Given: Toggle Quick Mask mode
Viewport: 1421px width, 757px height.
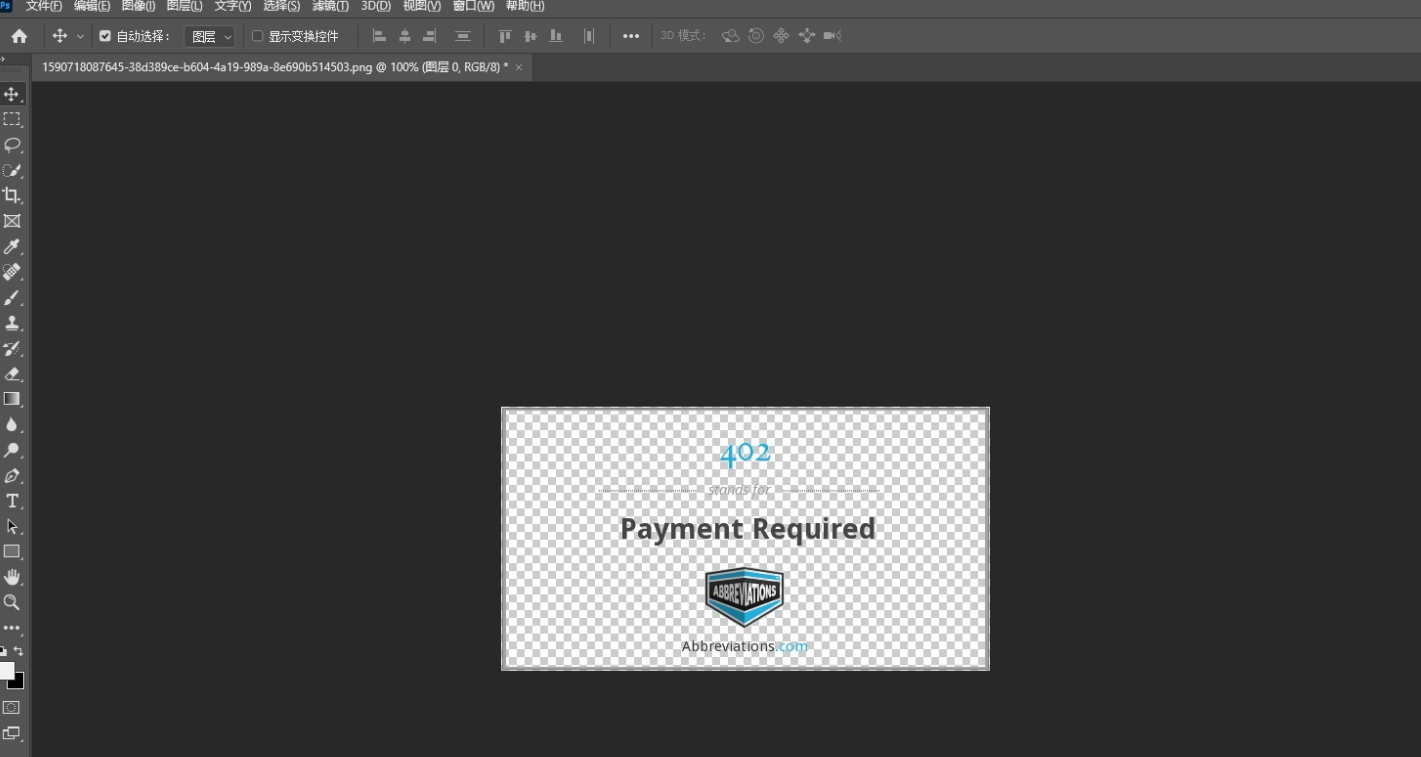Looking at the screenshot, I should point(12,707).
